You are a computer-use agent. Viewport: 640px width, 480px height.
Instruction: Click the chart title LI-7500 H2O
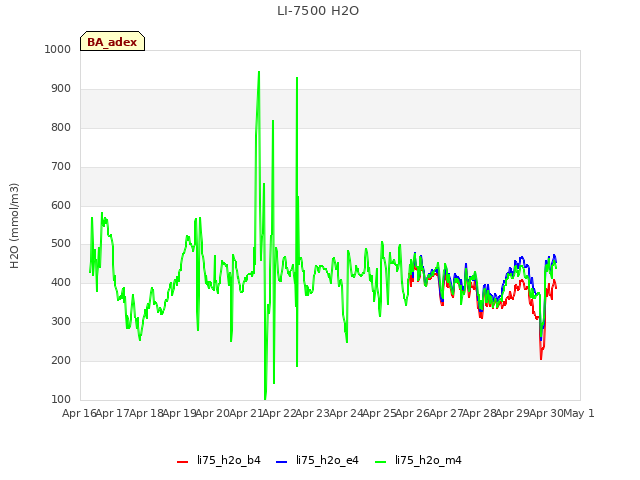tap(318, 11)
